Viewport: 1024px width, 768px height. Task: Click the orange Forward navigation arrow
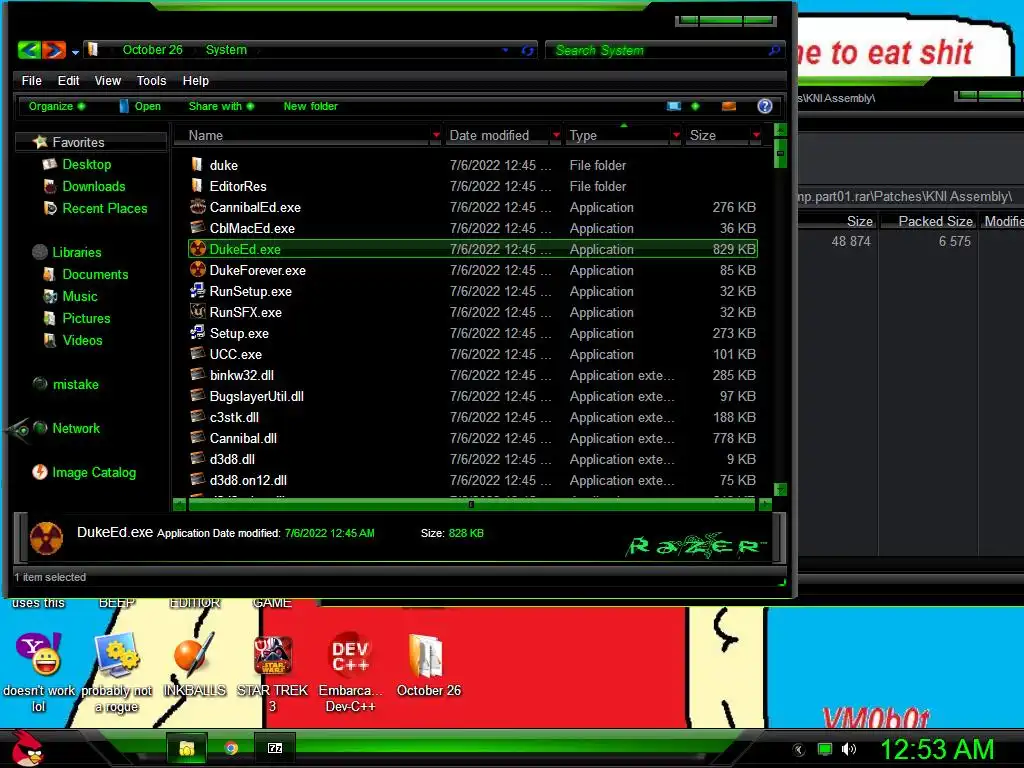[54, 50]
